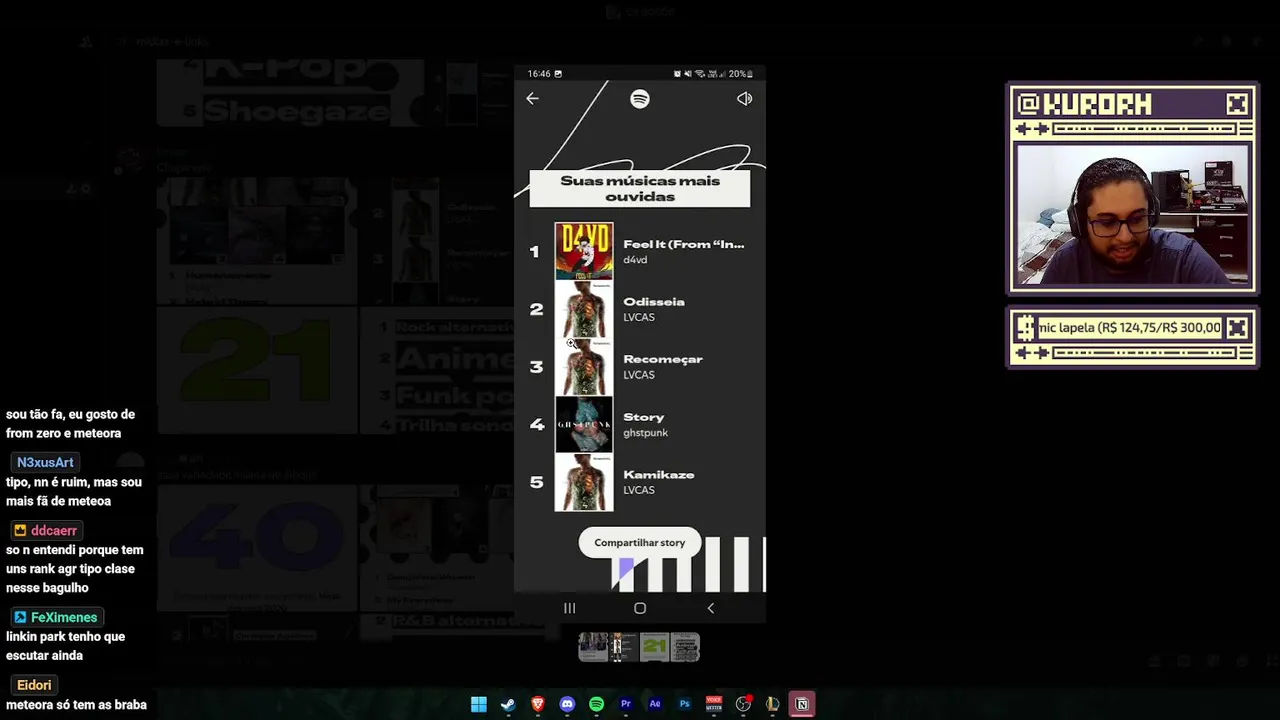Select the top songs thumbnail in image strip
The image size is (1280, 720).
pyautogui.click(x=623, y=647)
